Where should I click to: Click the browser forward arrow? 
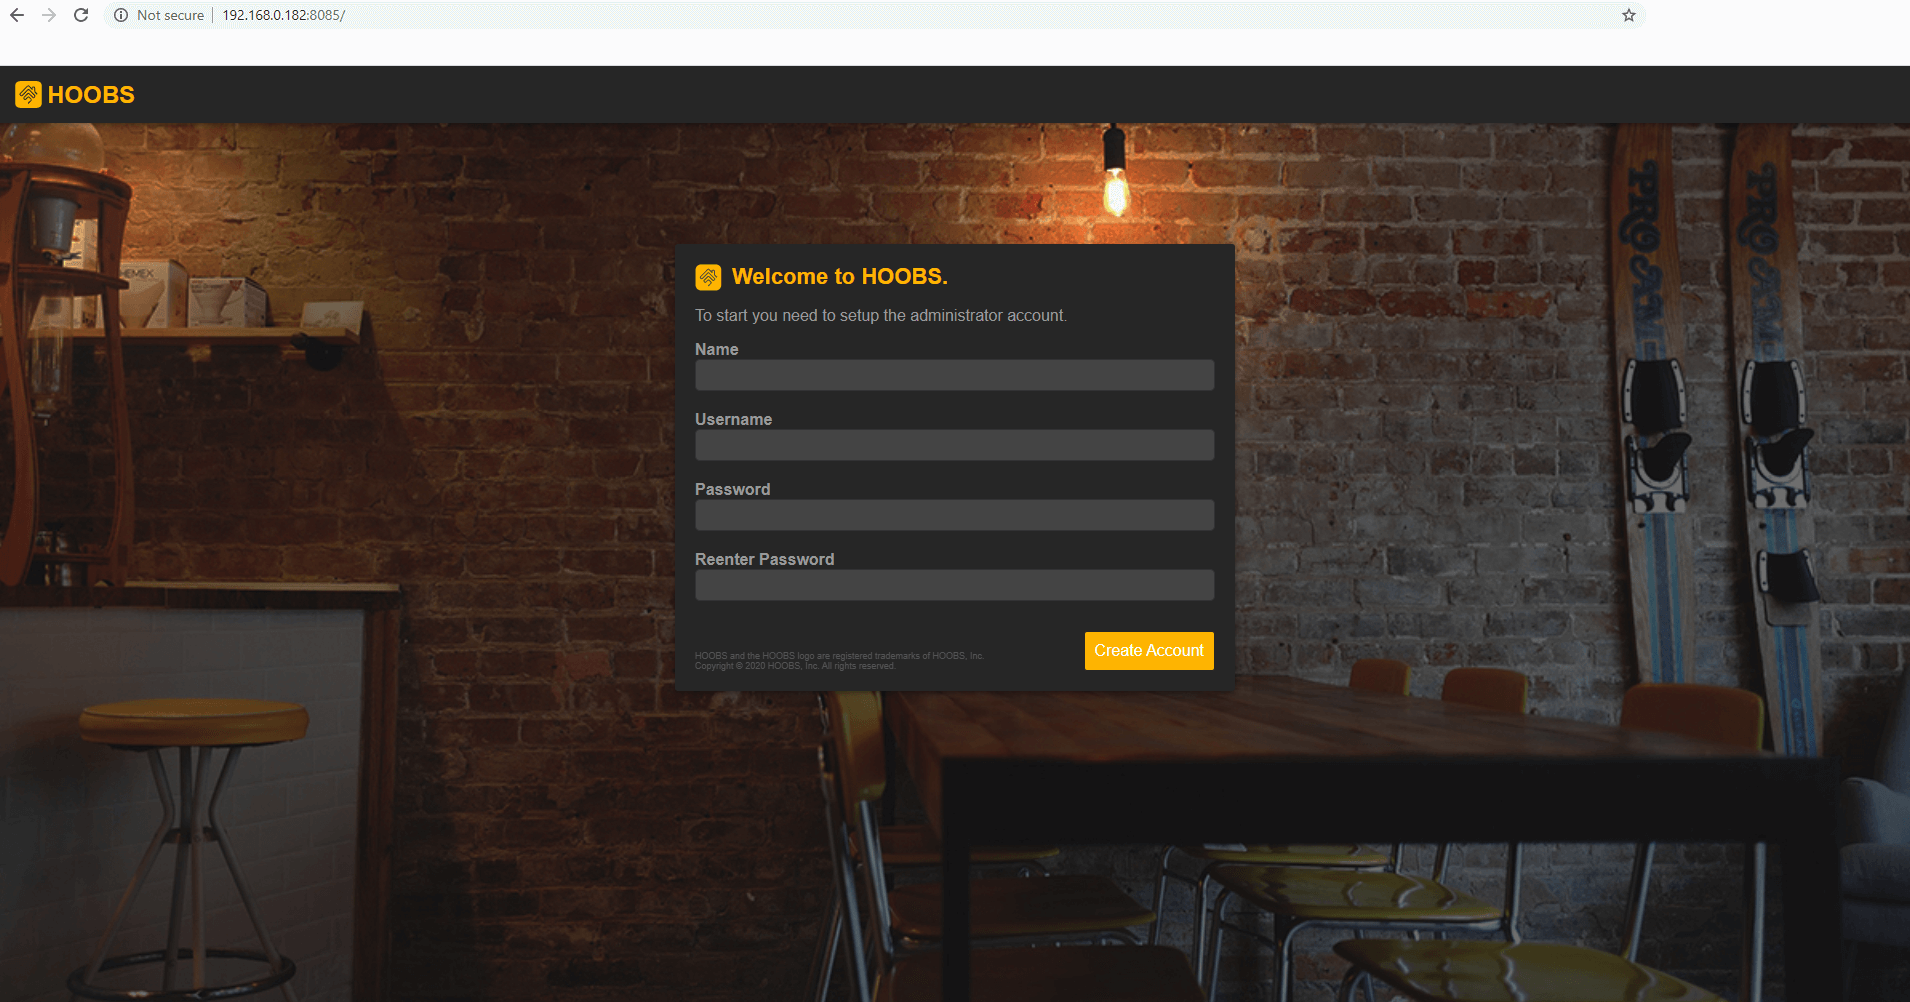pyautogui.click(x=49, y=15)
